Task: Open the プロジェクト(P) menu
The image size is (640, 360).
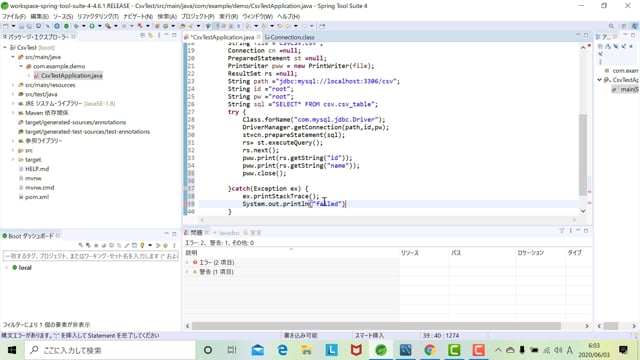Action: point(198,16)
